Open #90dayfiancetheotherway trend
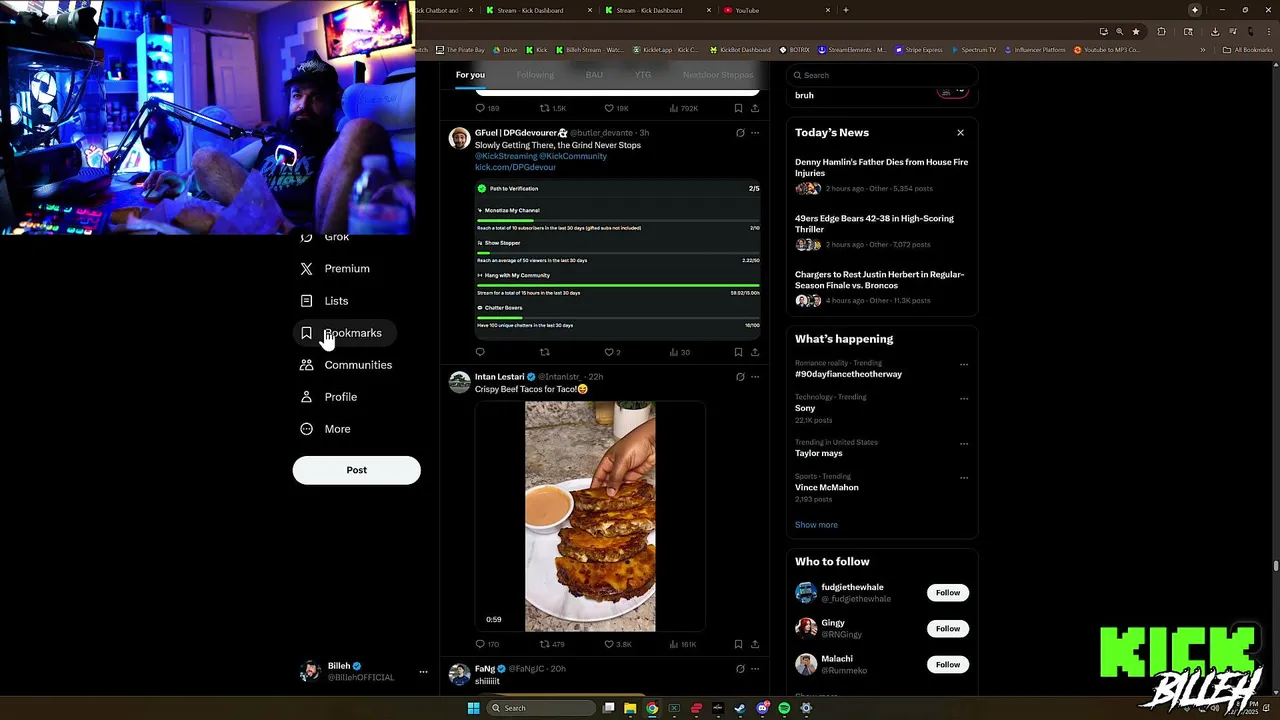Screen dimensions: 1280x720 coord(848,374)
